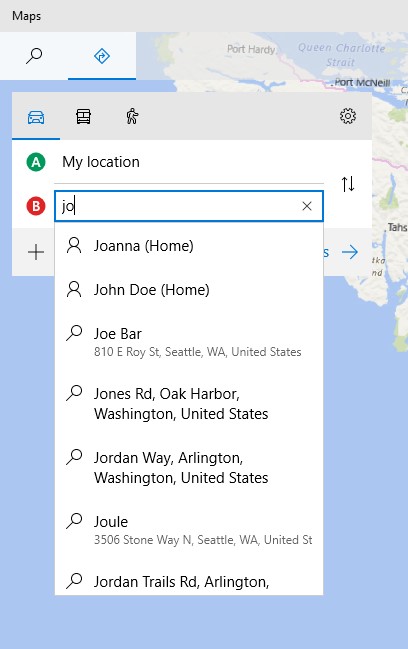Screen dimensions: 408x649
Task: Click contact icon beside John Doe (Home)
Action: click(74, 289)
